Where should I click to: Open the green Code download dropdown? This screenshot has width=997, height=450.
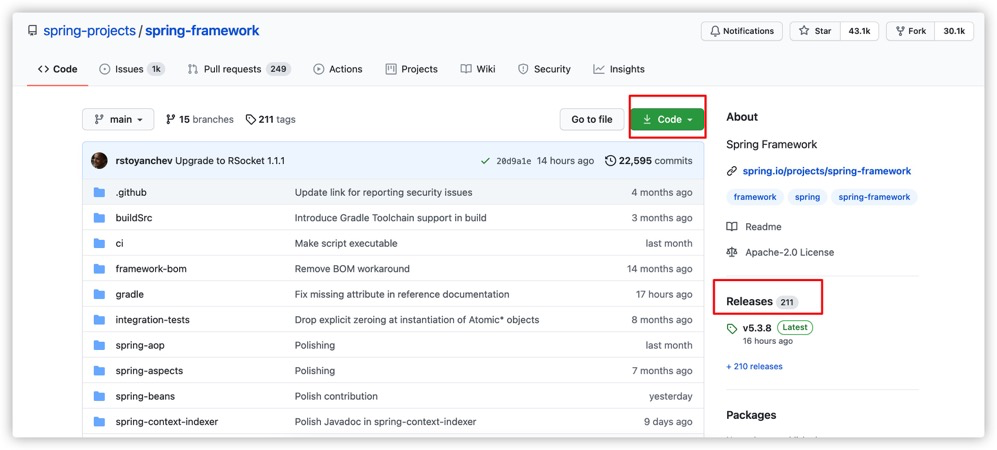click(x=667, y=119)
